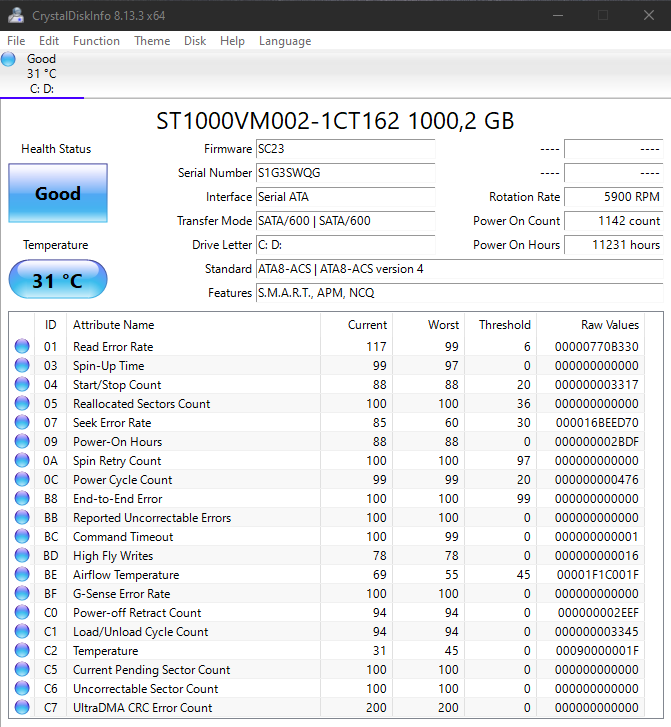The height and width of the screenshot is (727, 671).
Task: Select the Read Error Rate attribute name
Action: (113, 347)
